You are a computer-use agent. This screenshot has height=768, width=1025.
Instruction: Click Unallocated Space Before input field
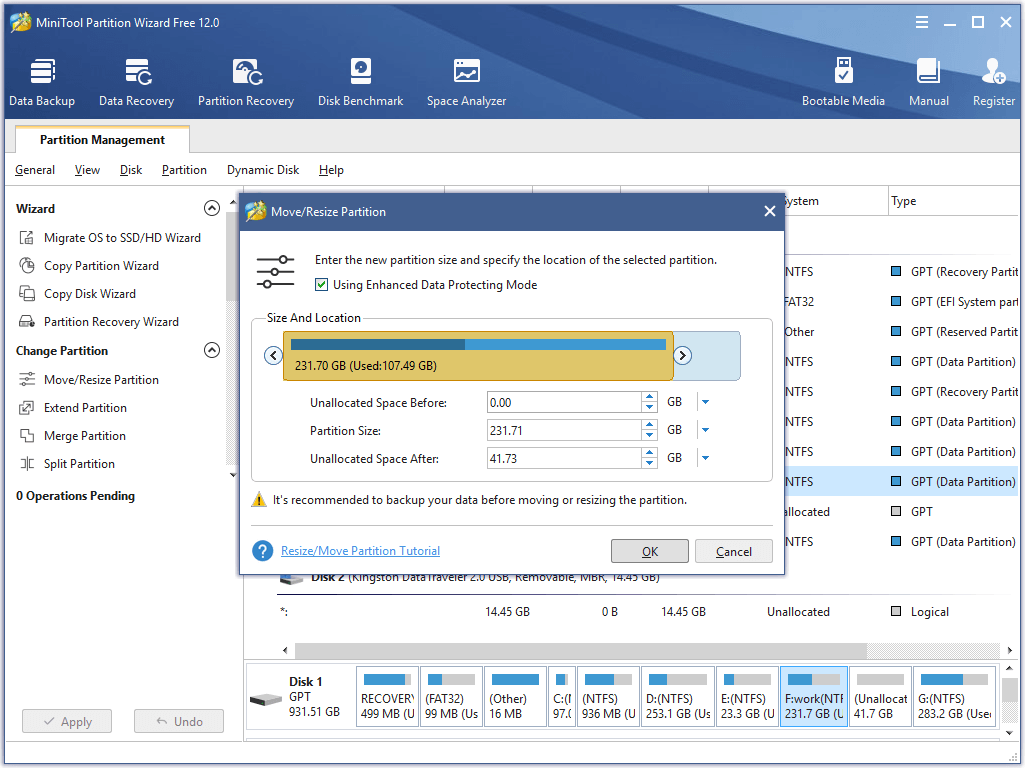click(x=564, y=403)
